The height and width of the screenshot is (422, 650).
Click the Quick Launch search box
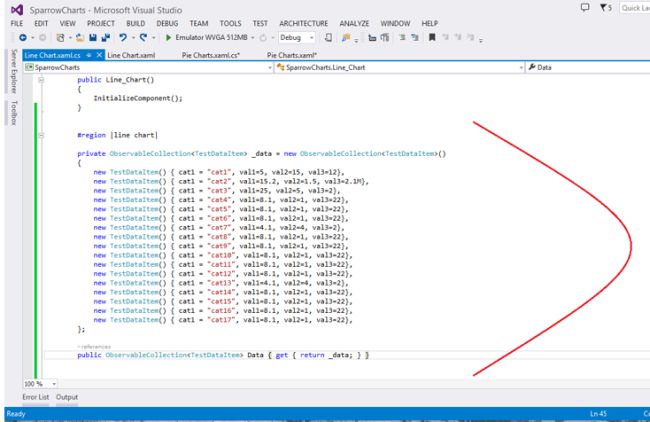point(635,7)
